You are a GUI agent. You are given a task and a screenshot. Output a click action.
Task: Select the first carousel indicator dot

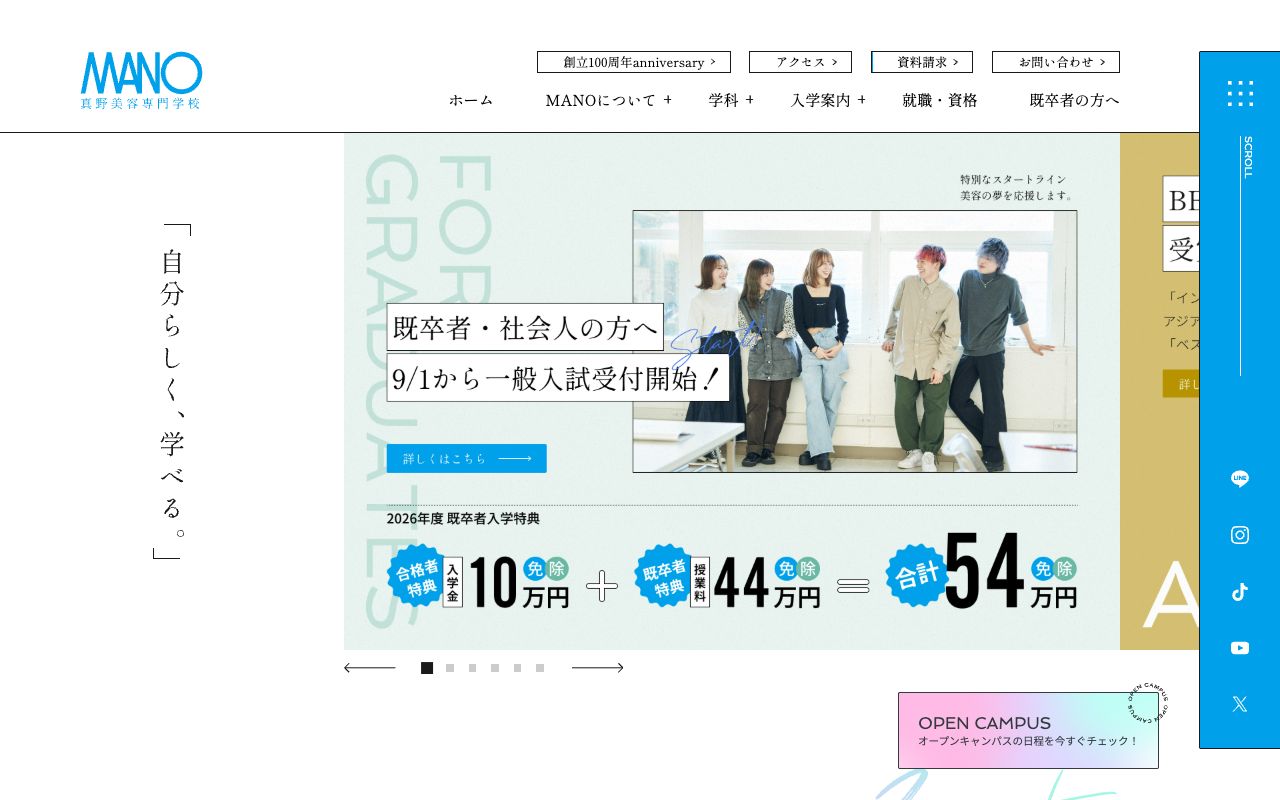(427, 668)
